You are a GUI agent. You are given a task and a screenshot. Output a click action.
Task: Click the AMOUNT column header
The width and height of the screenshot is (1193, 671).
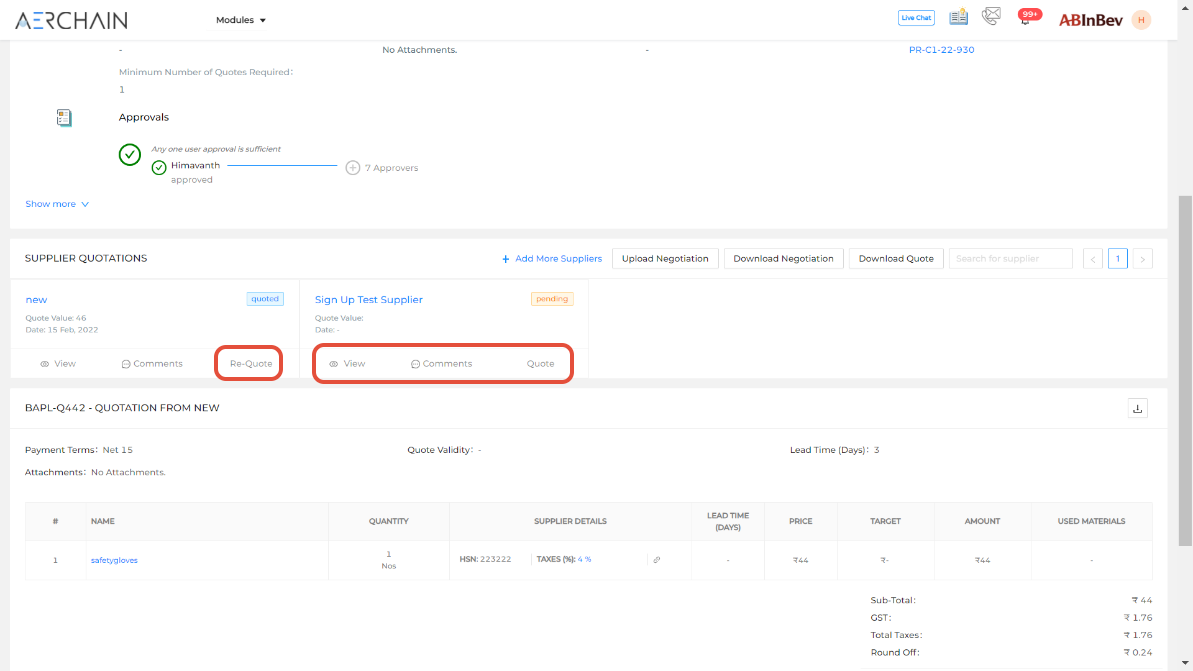tap(981, 521)
